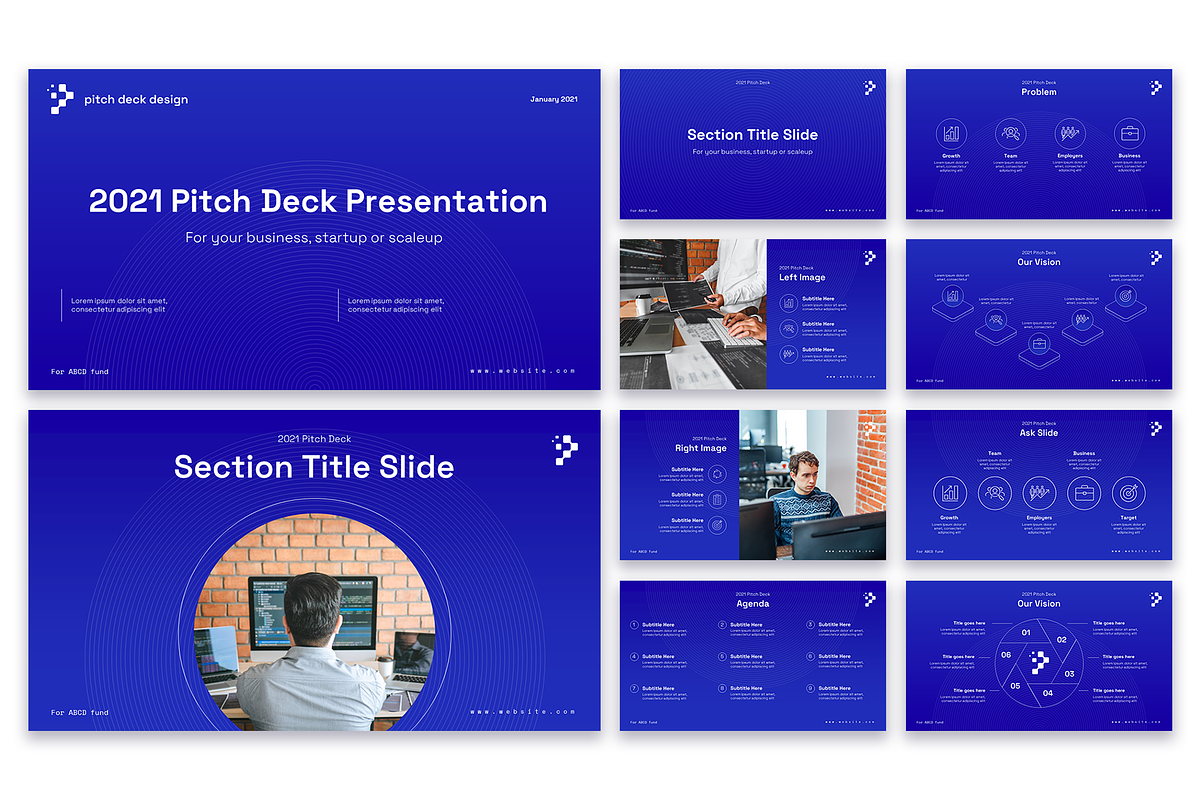Click the cover's 'For your business, startup or scaleup' subtitle
This screenshot has height=800, width=1200.
tap(314, 238)
